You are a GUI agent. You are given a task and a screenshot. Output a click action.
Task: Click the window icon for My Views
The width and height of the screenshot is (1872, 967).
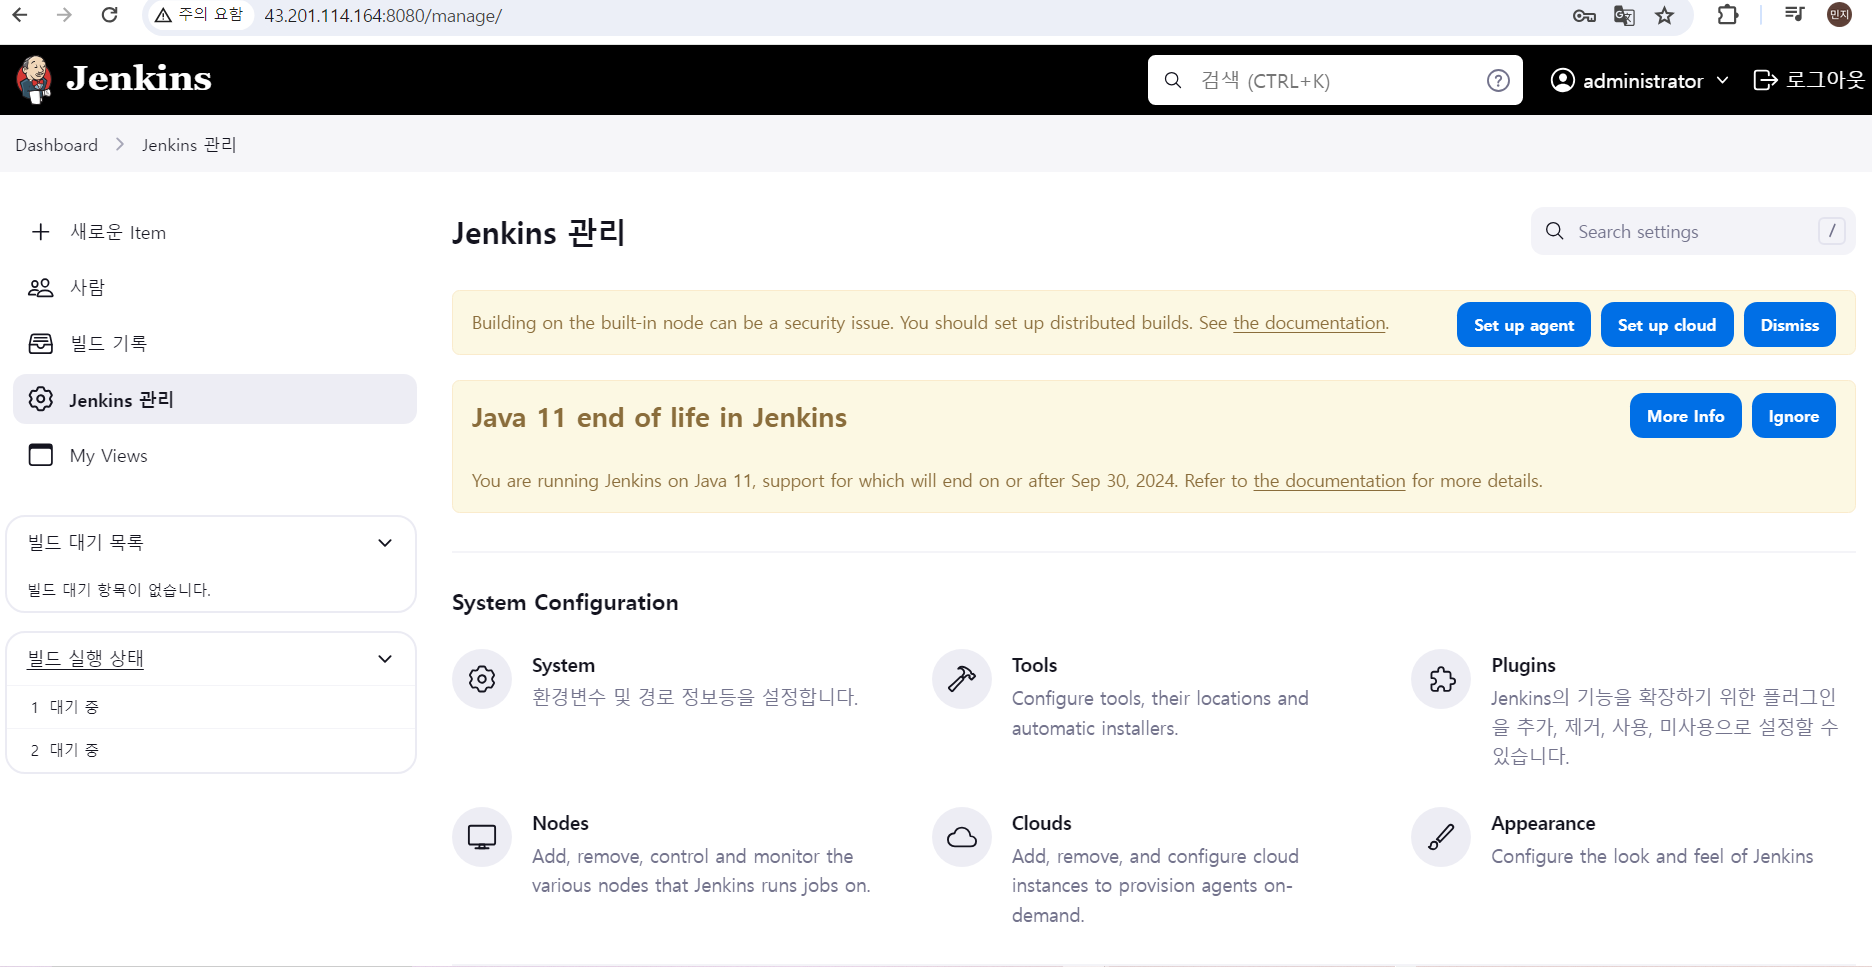coord(41,455)
